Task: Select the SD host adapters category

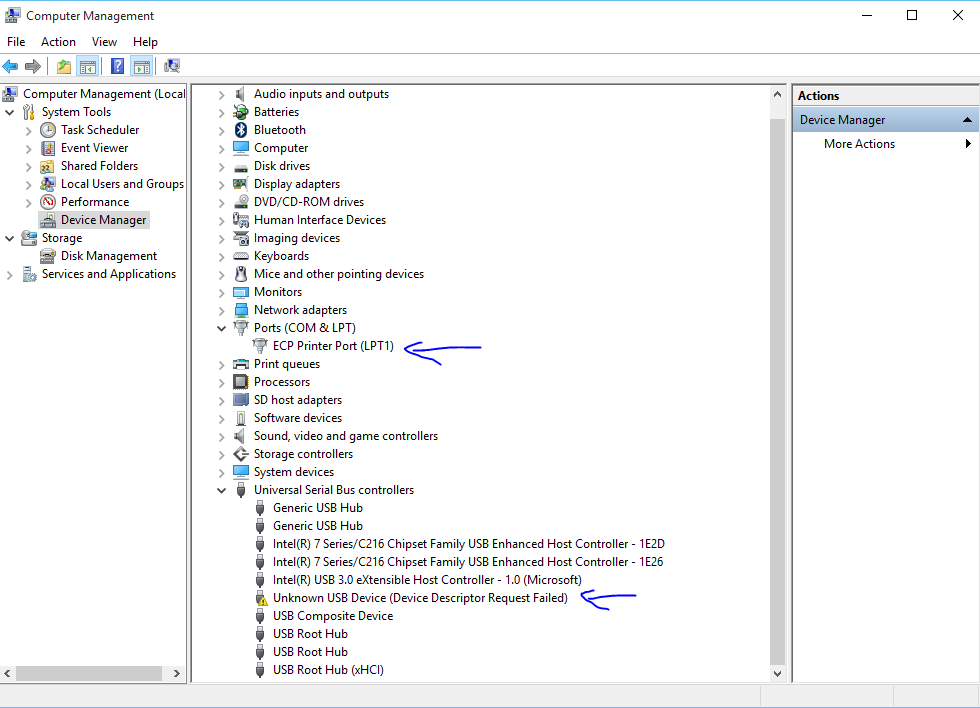Action: tap(298, 400)
